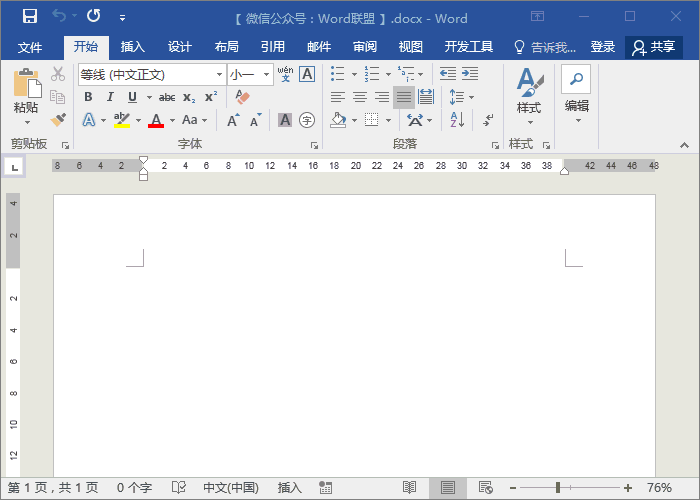
Task: Click the 共享 (Share) button
Action: coord(654,47)
